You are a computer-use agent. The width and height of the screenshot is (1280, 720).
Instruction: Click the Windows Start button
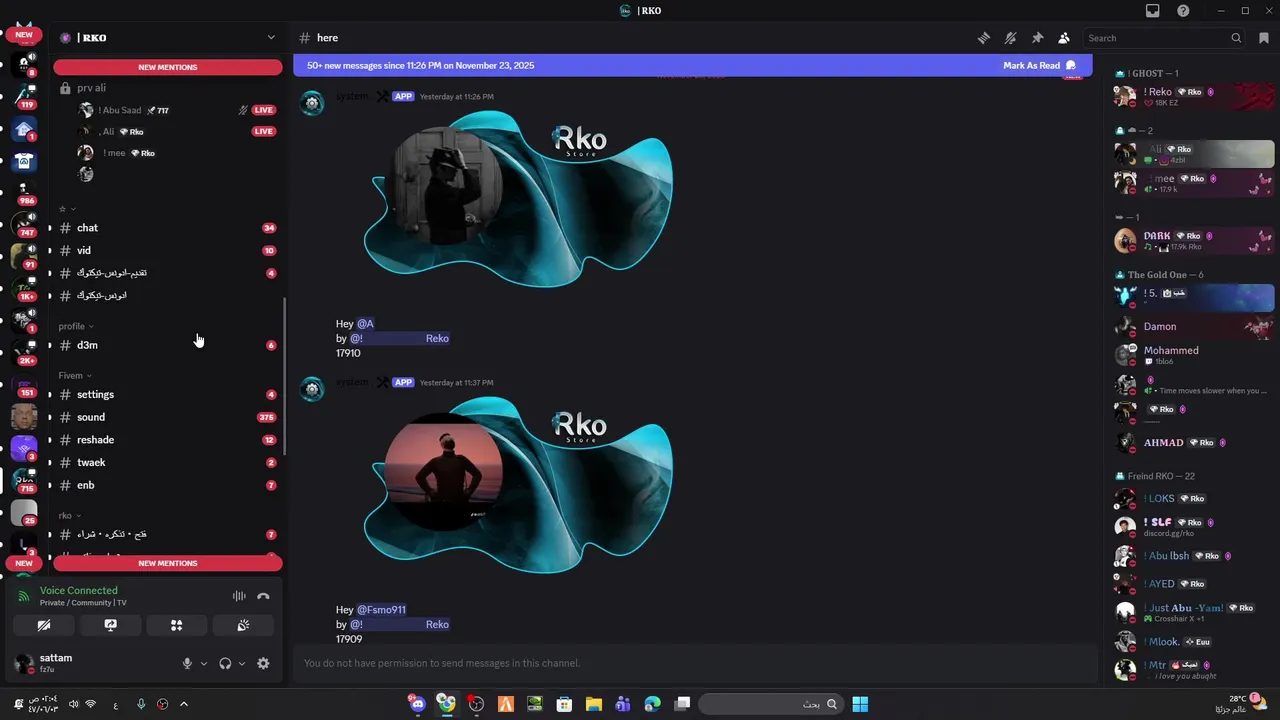click(860, 704)
